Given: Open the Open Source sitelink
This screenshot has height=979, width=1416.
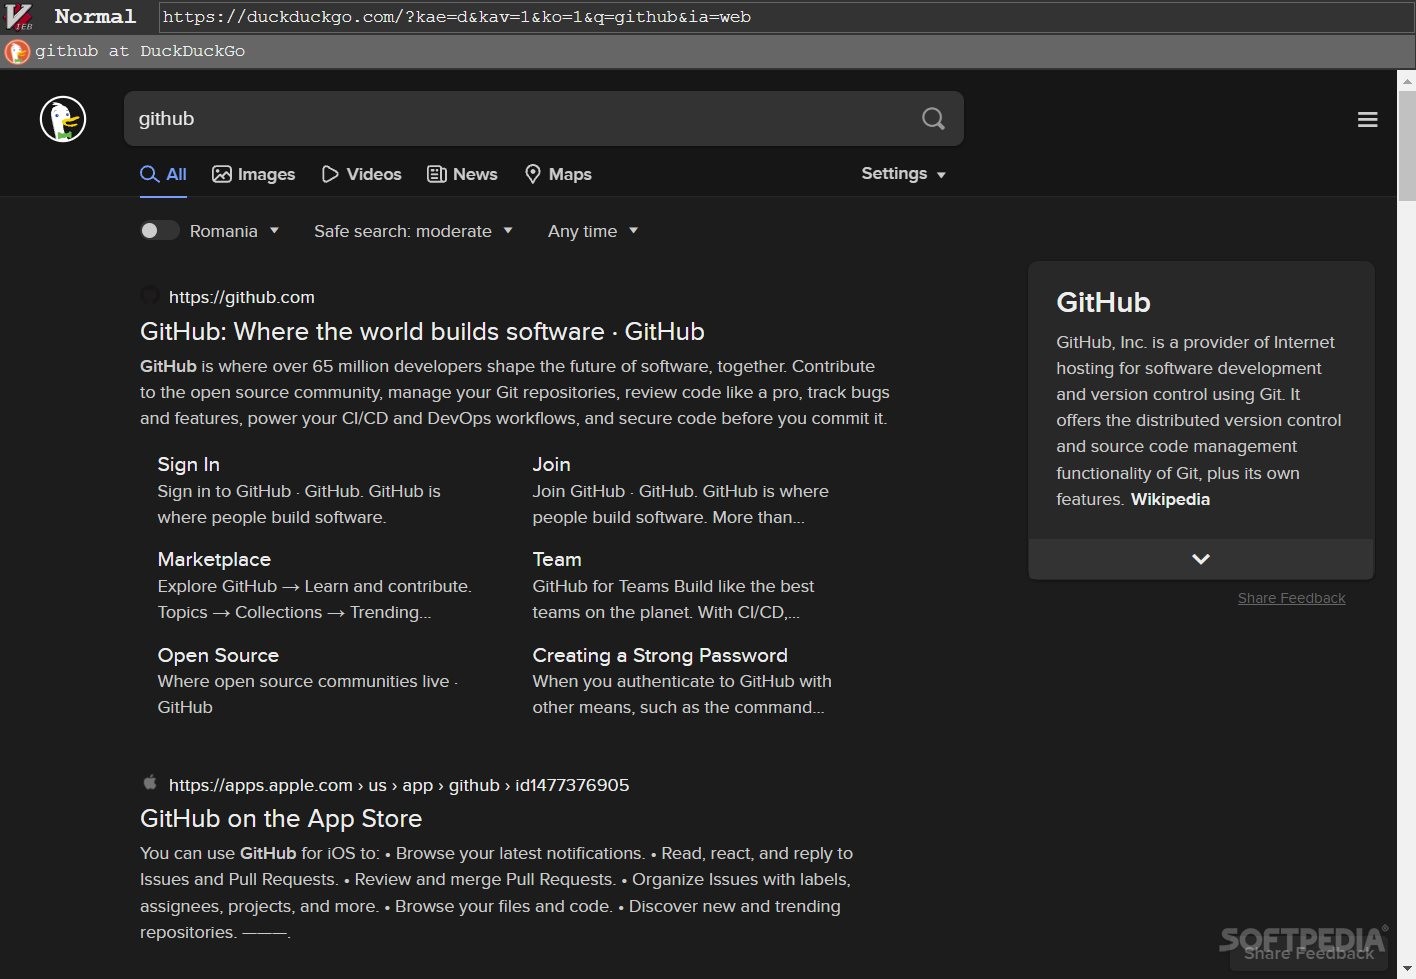Looking at the screenshot, I should click(218, 655).
